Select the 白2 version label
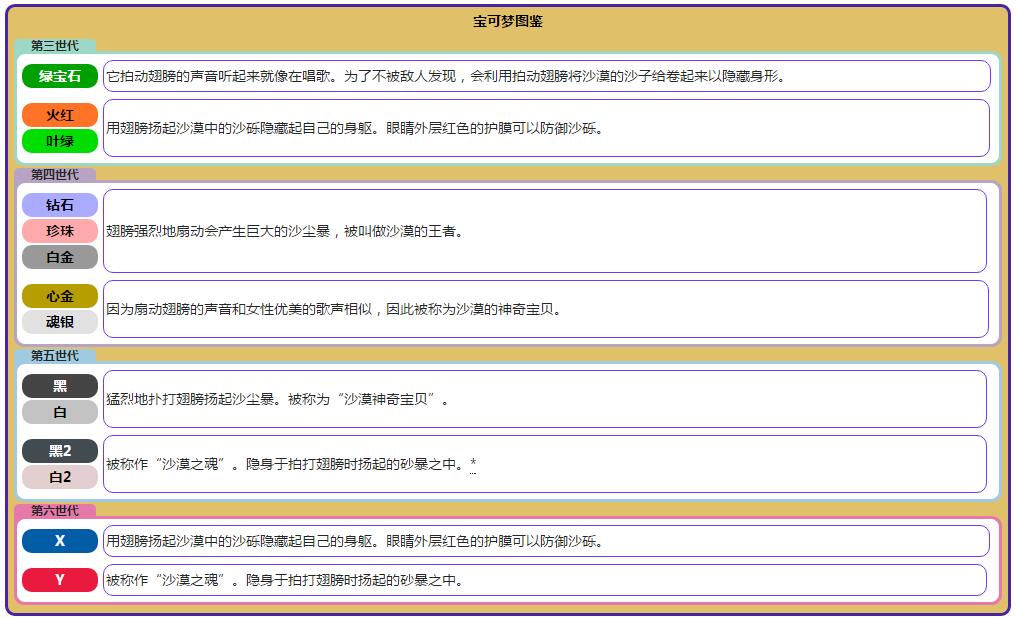1016x618 pixels. 60,476
